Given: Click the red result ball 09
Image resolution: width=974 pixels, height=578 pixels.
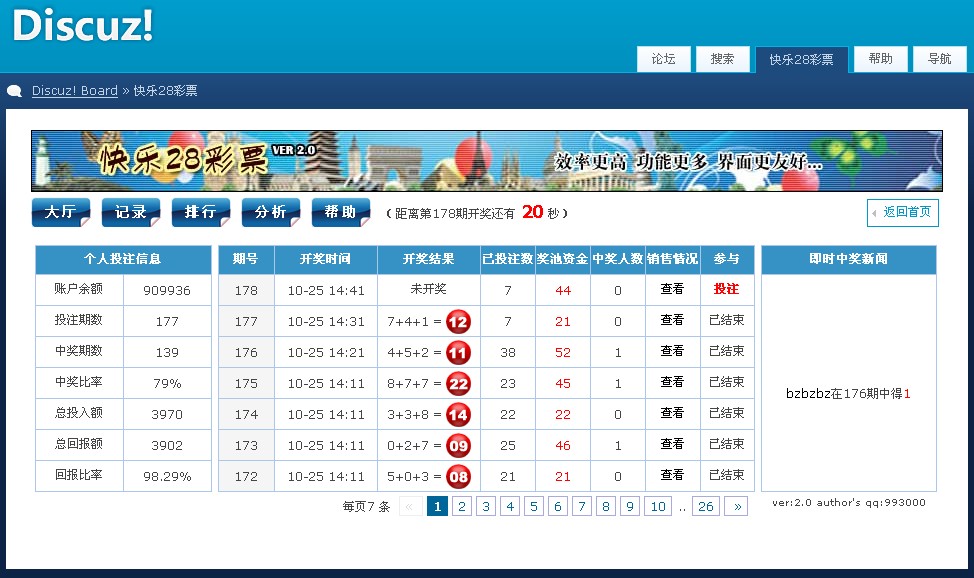Looking at the screenshot, I should [x=458, y=446].
